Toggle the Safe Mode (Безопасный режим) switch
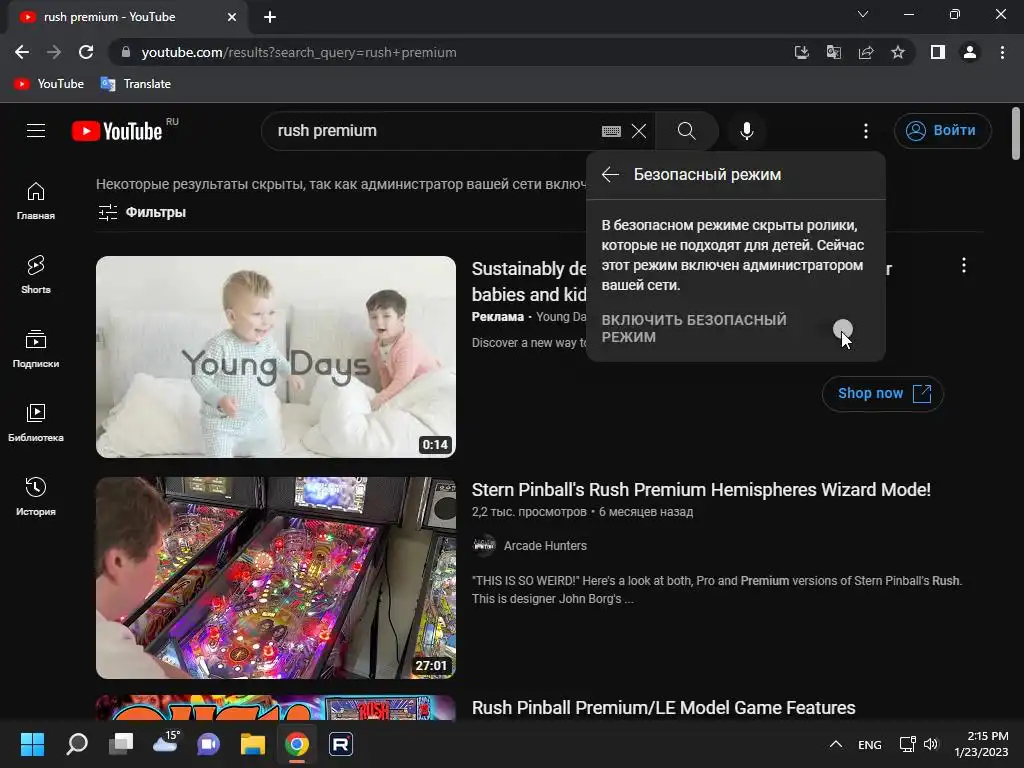The width and height of the screenshot is (1024, 768). pyautogui.click(x=842, y=329)
